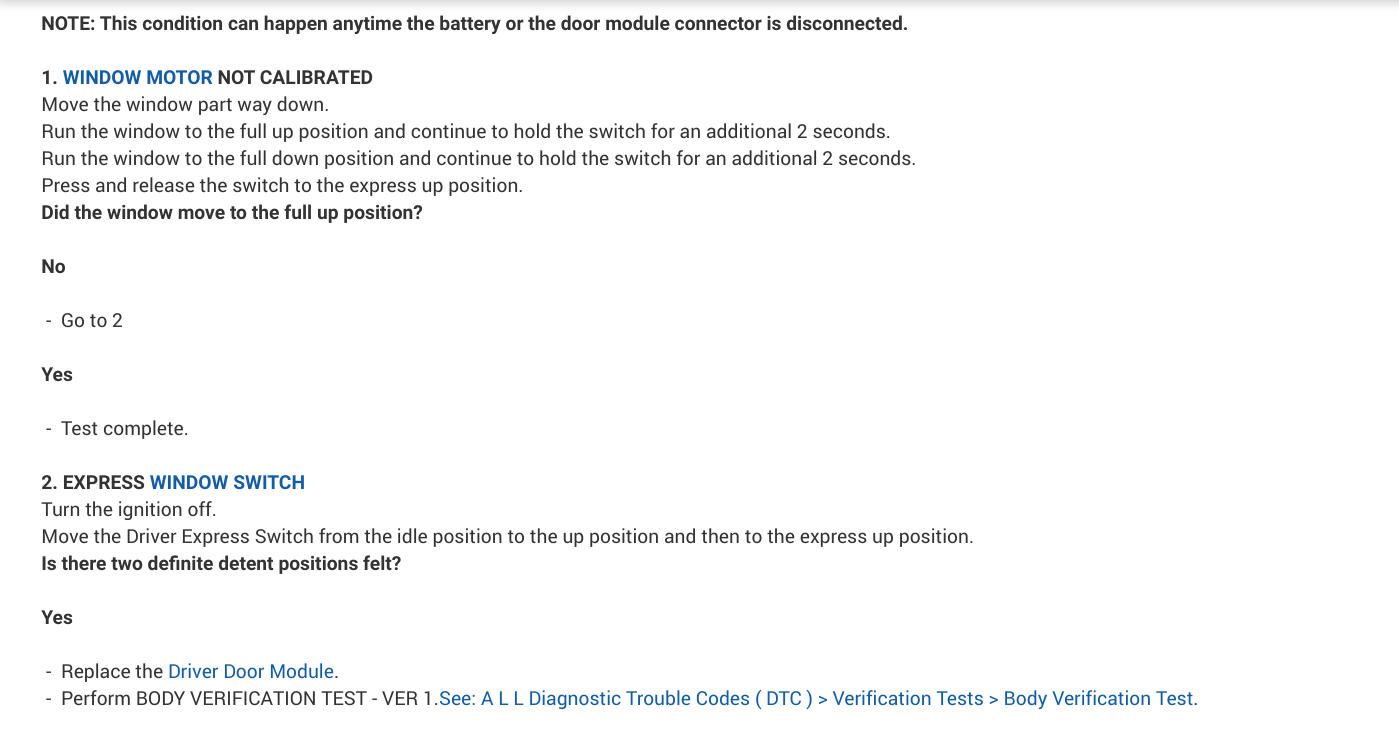Viewport: 1399px width, 733px height.
Task: Click the "two definite detent positions" question
Action: coord(221,563)
